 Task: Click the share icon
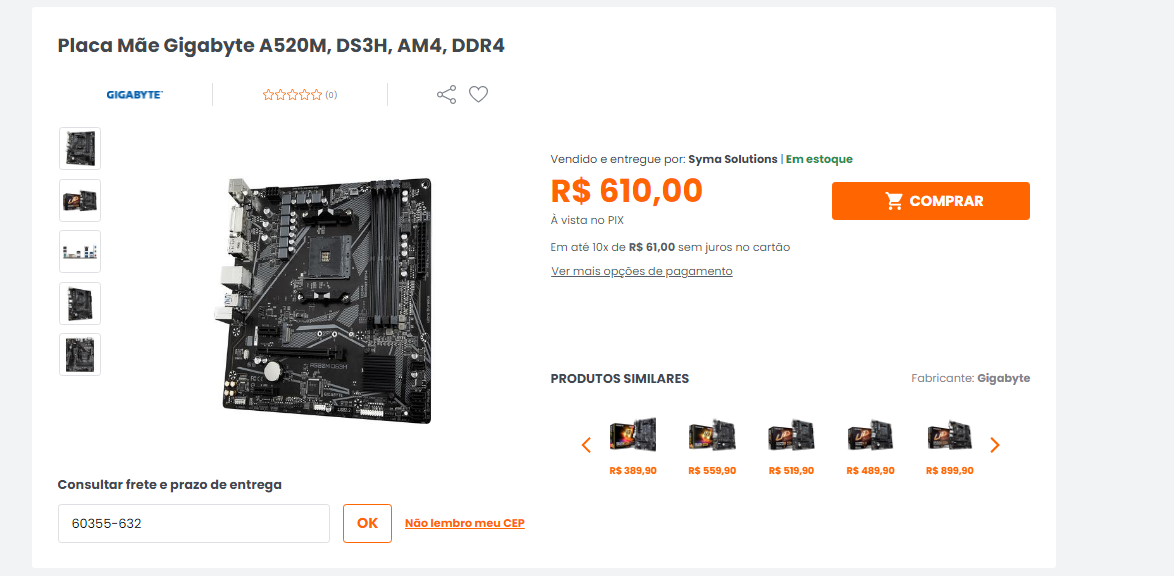pos(446,94)
